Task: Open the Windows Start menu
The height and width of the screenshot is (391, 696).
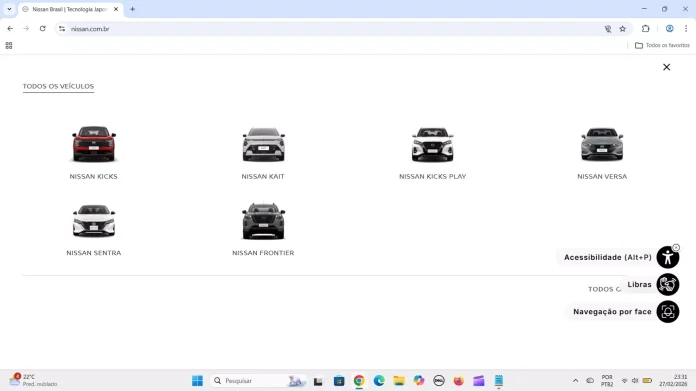Action: coord(197,381)
